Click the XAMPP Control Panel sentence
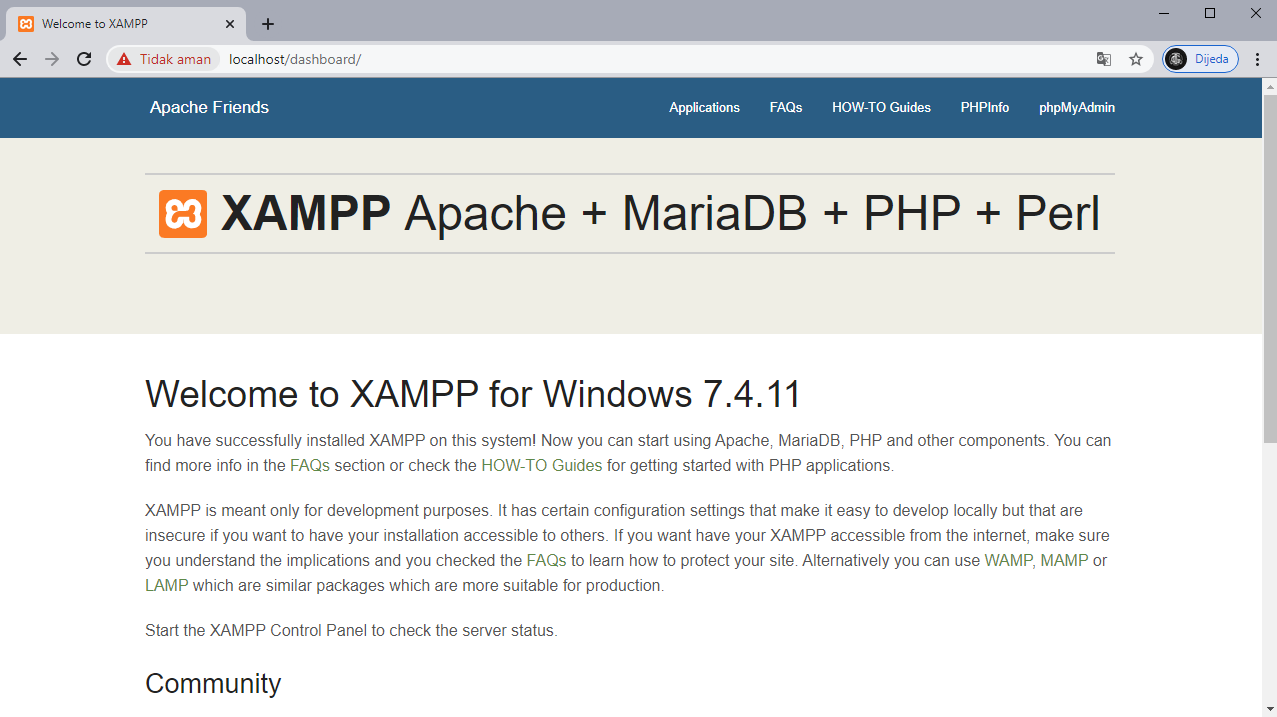Viewport: 1277px width, 717px height. 351,631
